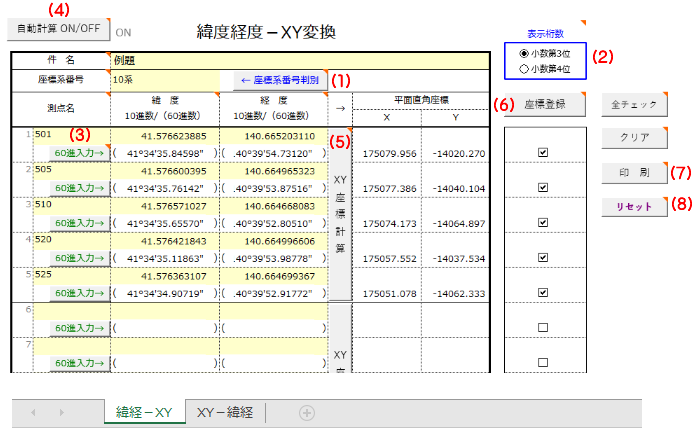Click the next sheet navigation arrow
Image resolution: width=700 pixels, height=440 pixels.
[x=62, y=412]
